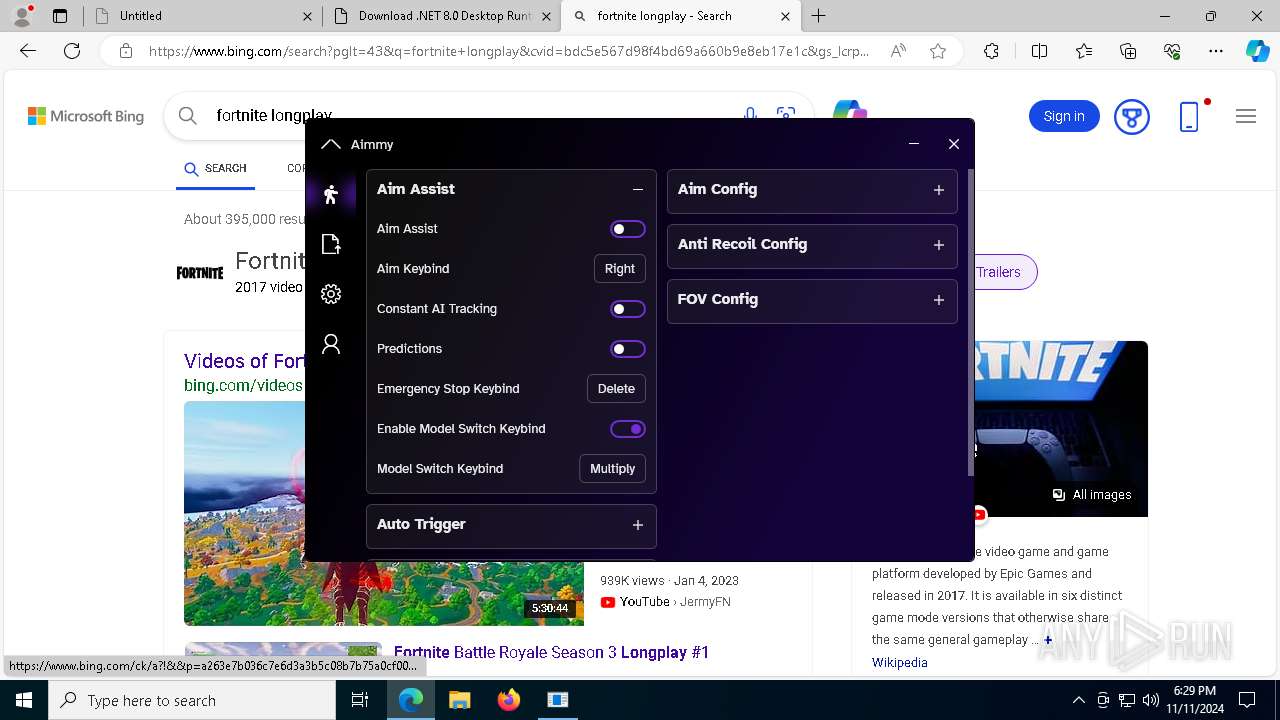Click the Windows taskbar search box

point(192,700)
